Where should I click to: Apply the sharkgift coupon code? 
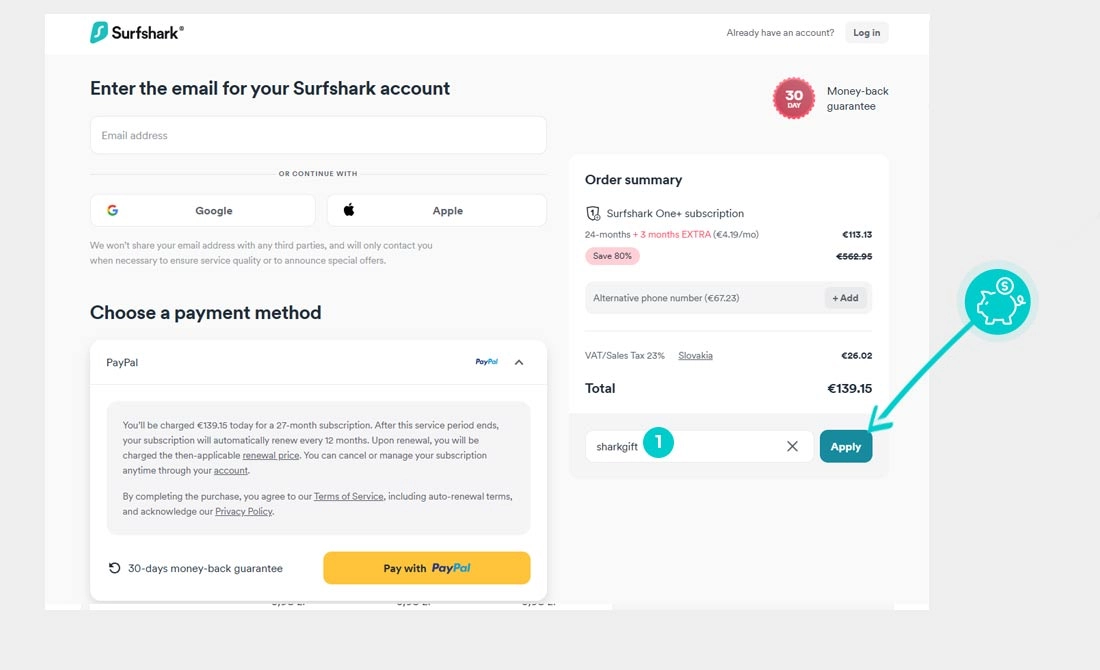(x=845, y=447)
